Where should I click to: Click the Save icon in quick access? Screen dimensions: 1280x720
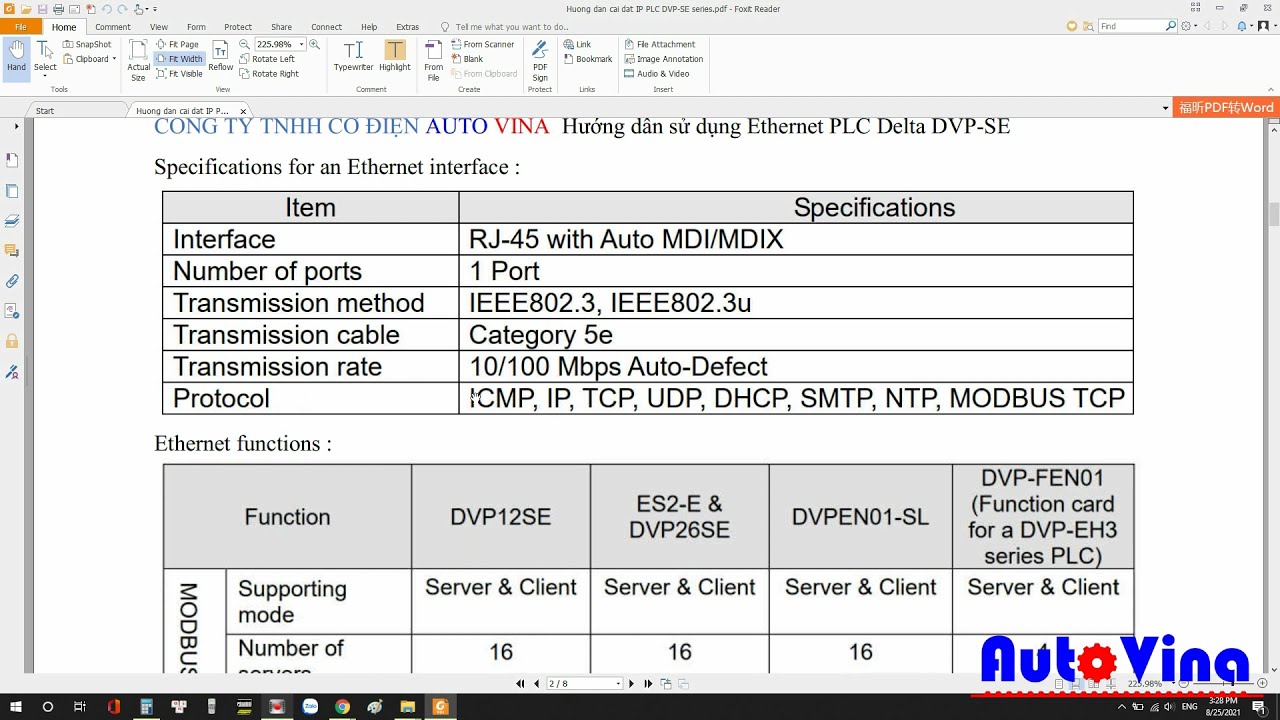[42, 9]
